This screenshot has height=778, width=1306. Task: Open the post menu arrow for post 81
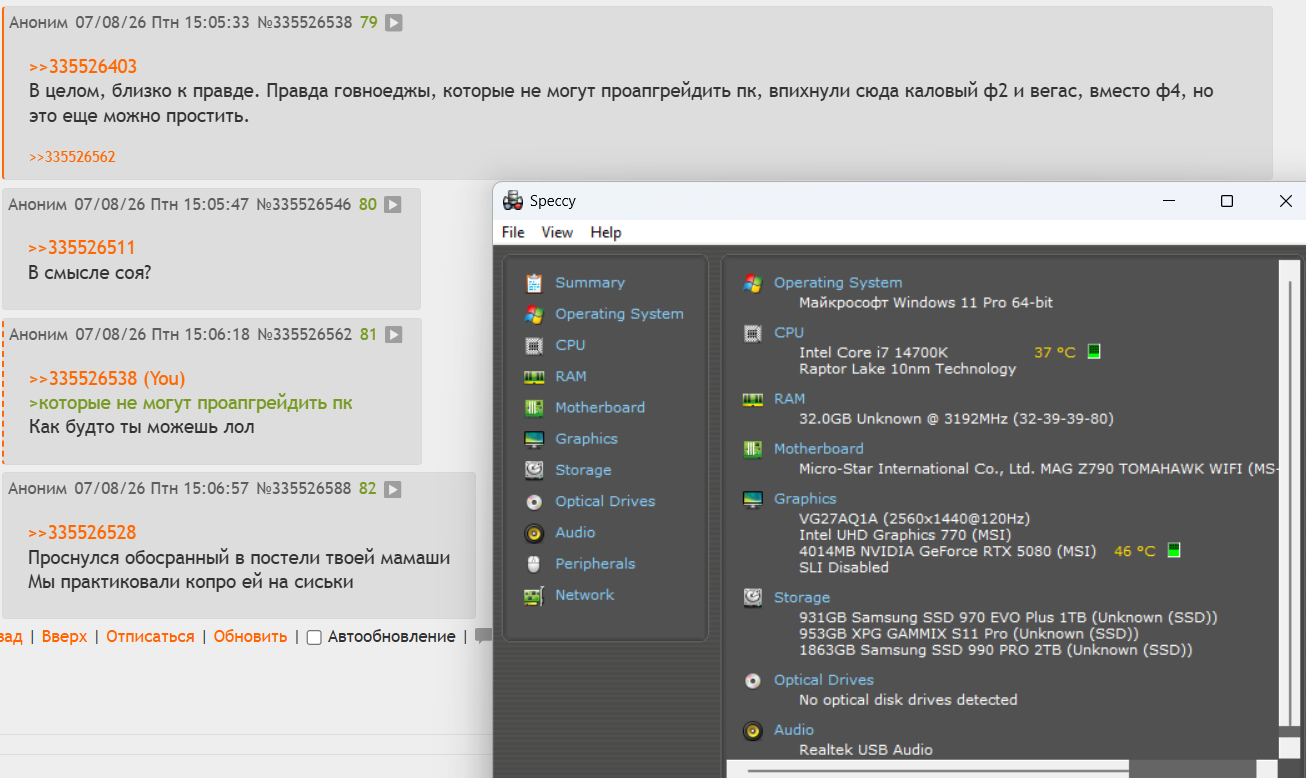pos(394,335)
